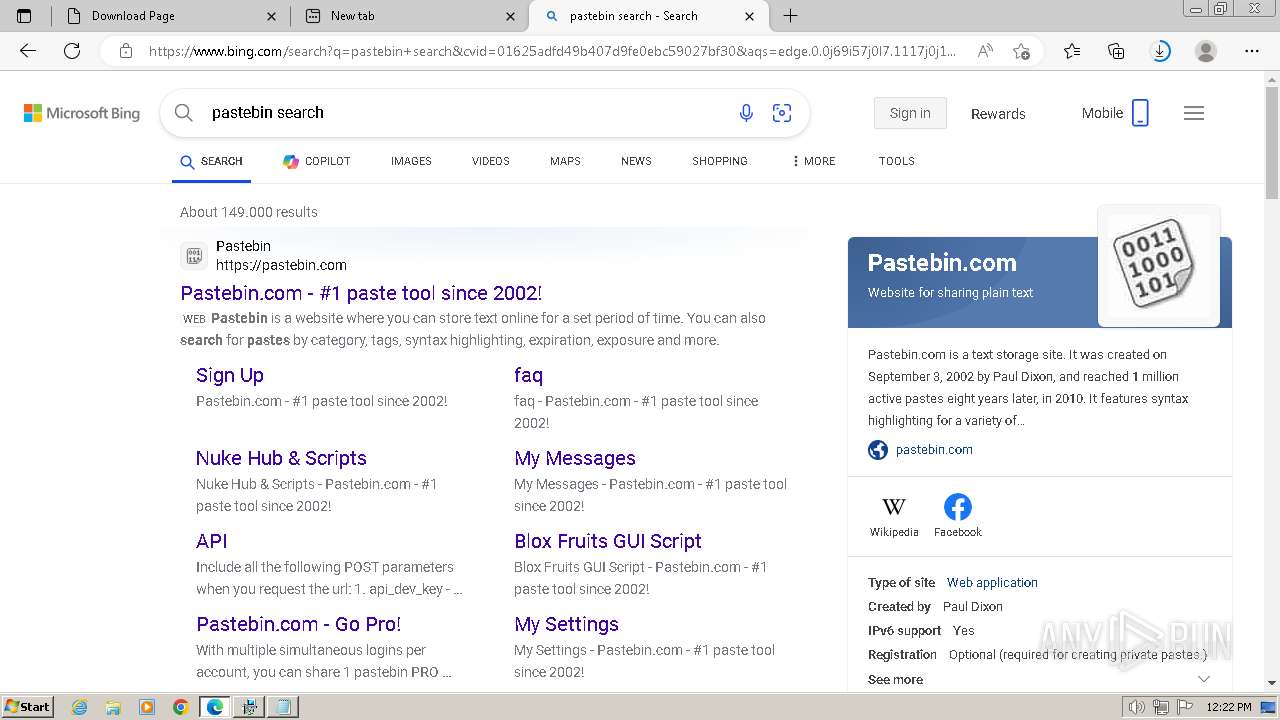Open the API sitelink

[212, 541]
